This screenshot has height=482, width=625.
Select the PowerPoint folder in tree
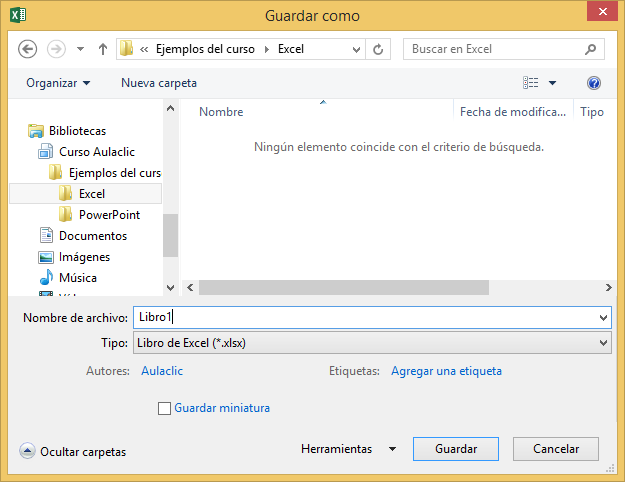[109, 215]
